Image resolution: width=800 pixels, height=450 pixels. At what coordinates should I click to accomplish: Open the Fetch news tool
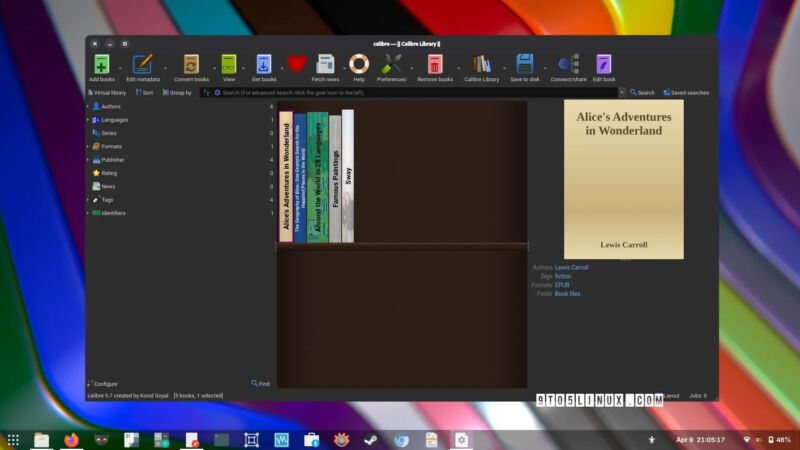[325, 65]
